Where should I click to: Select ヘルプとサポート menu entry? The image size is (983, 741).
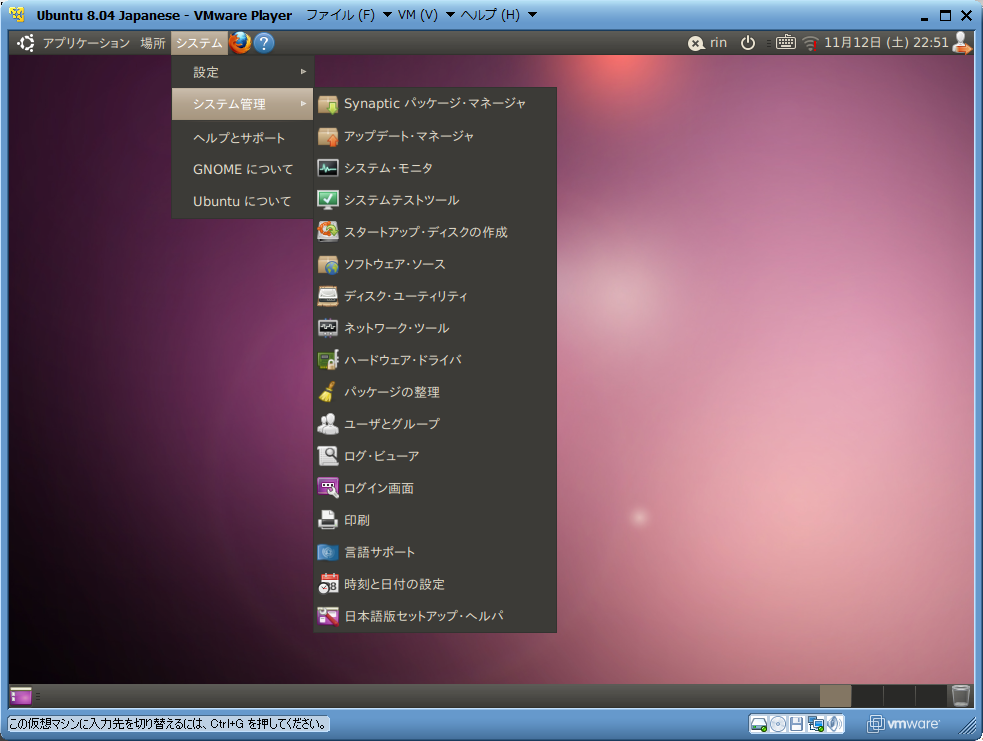point(243,138)
